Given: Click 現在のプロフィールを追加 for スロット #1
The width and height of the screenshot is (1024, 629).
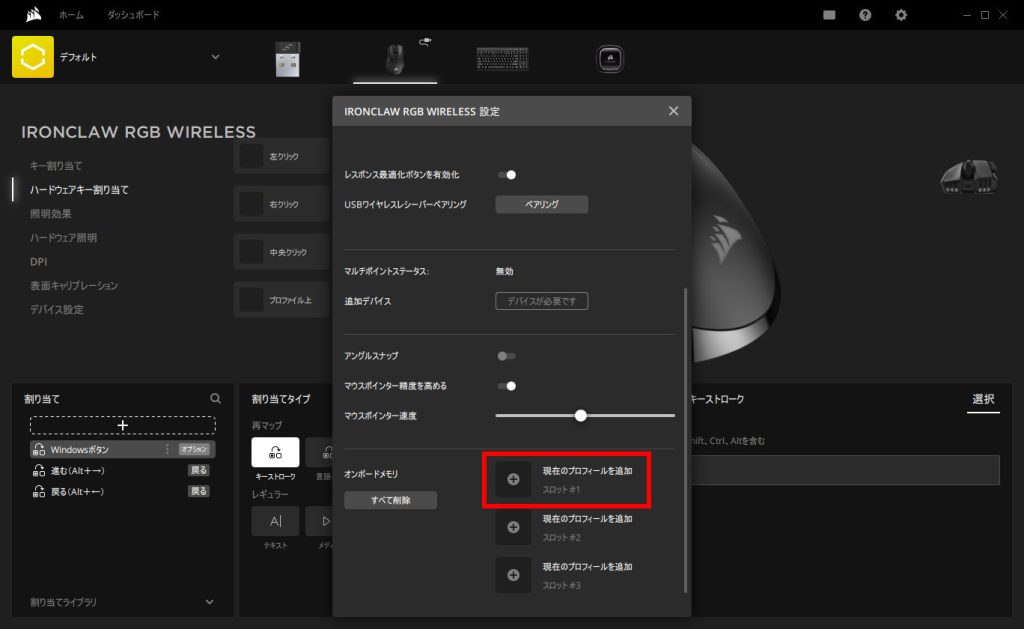Looking at the screenshot, I should [x=587, y=470].
